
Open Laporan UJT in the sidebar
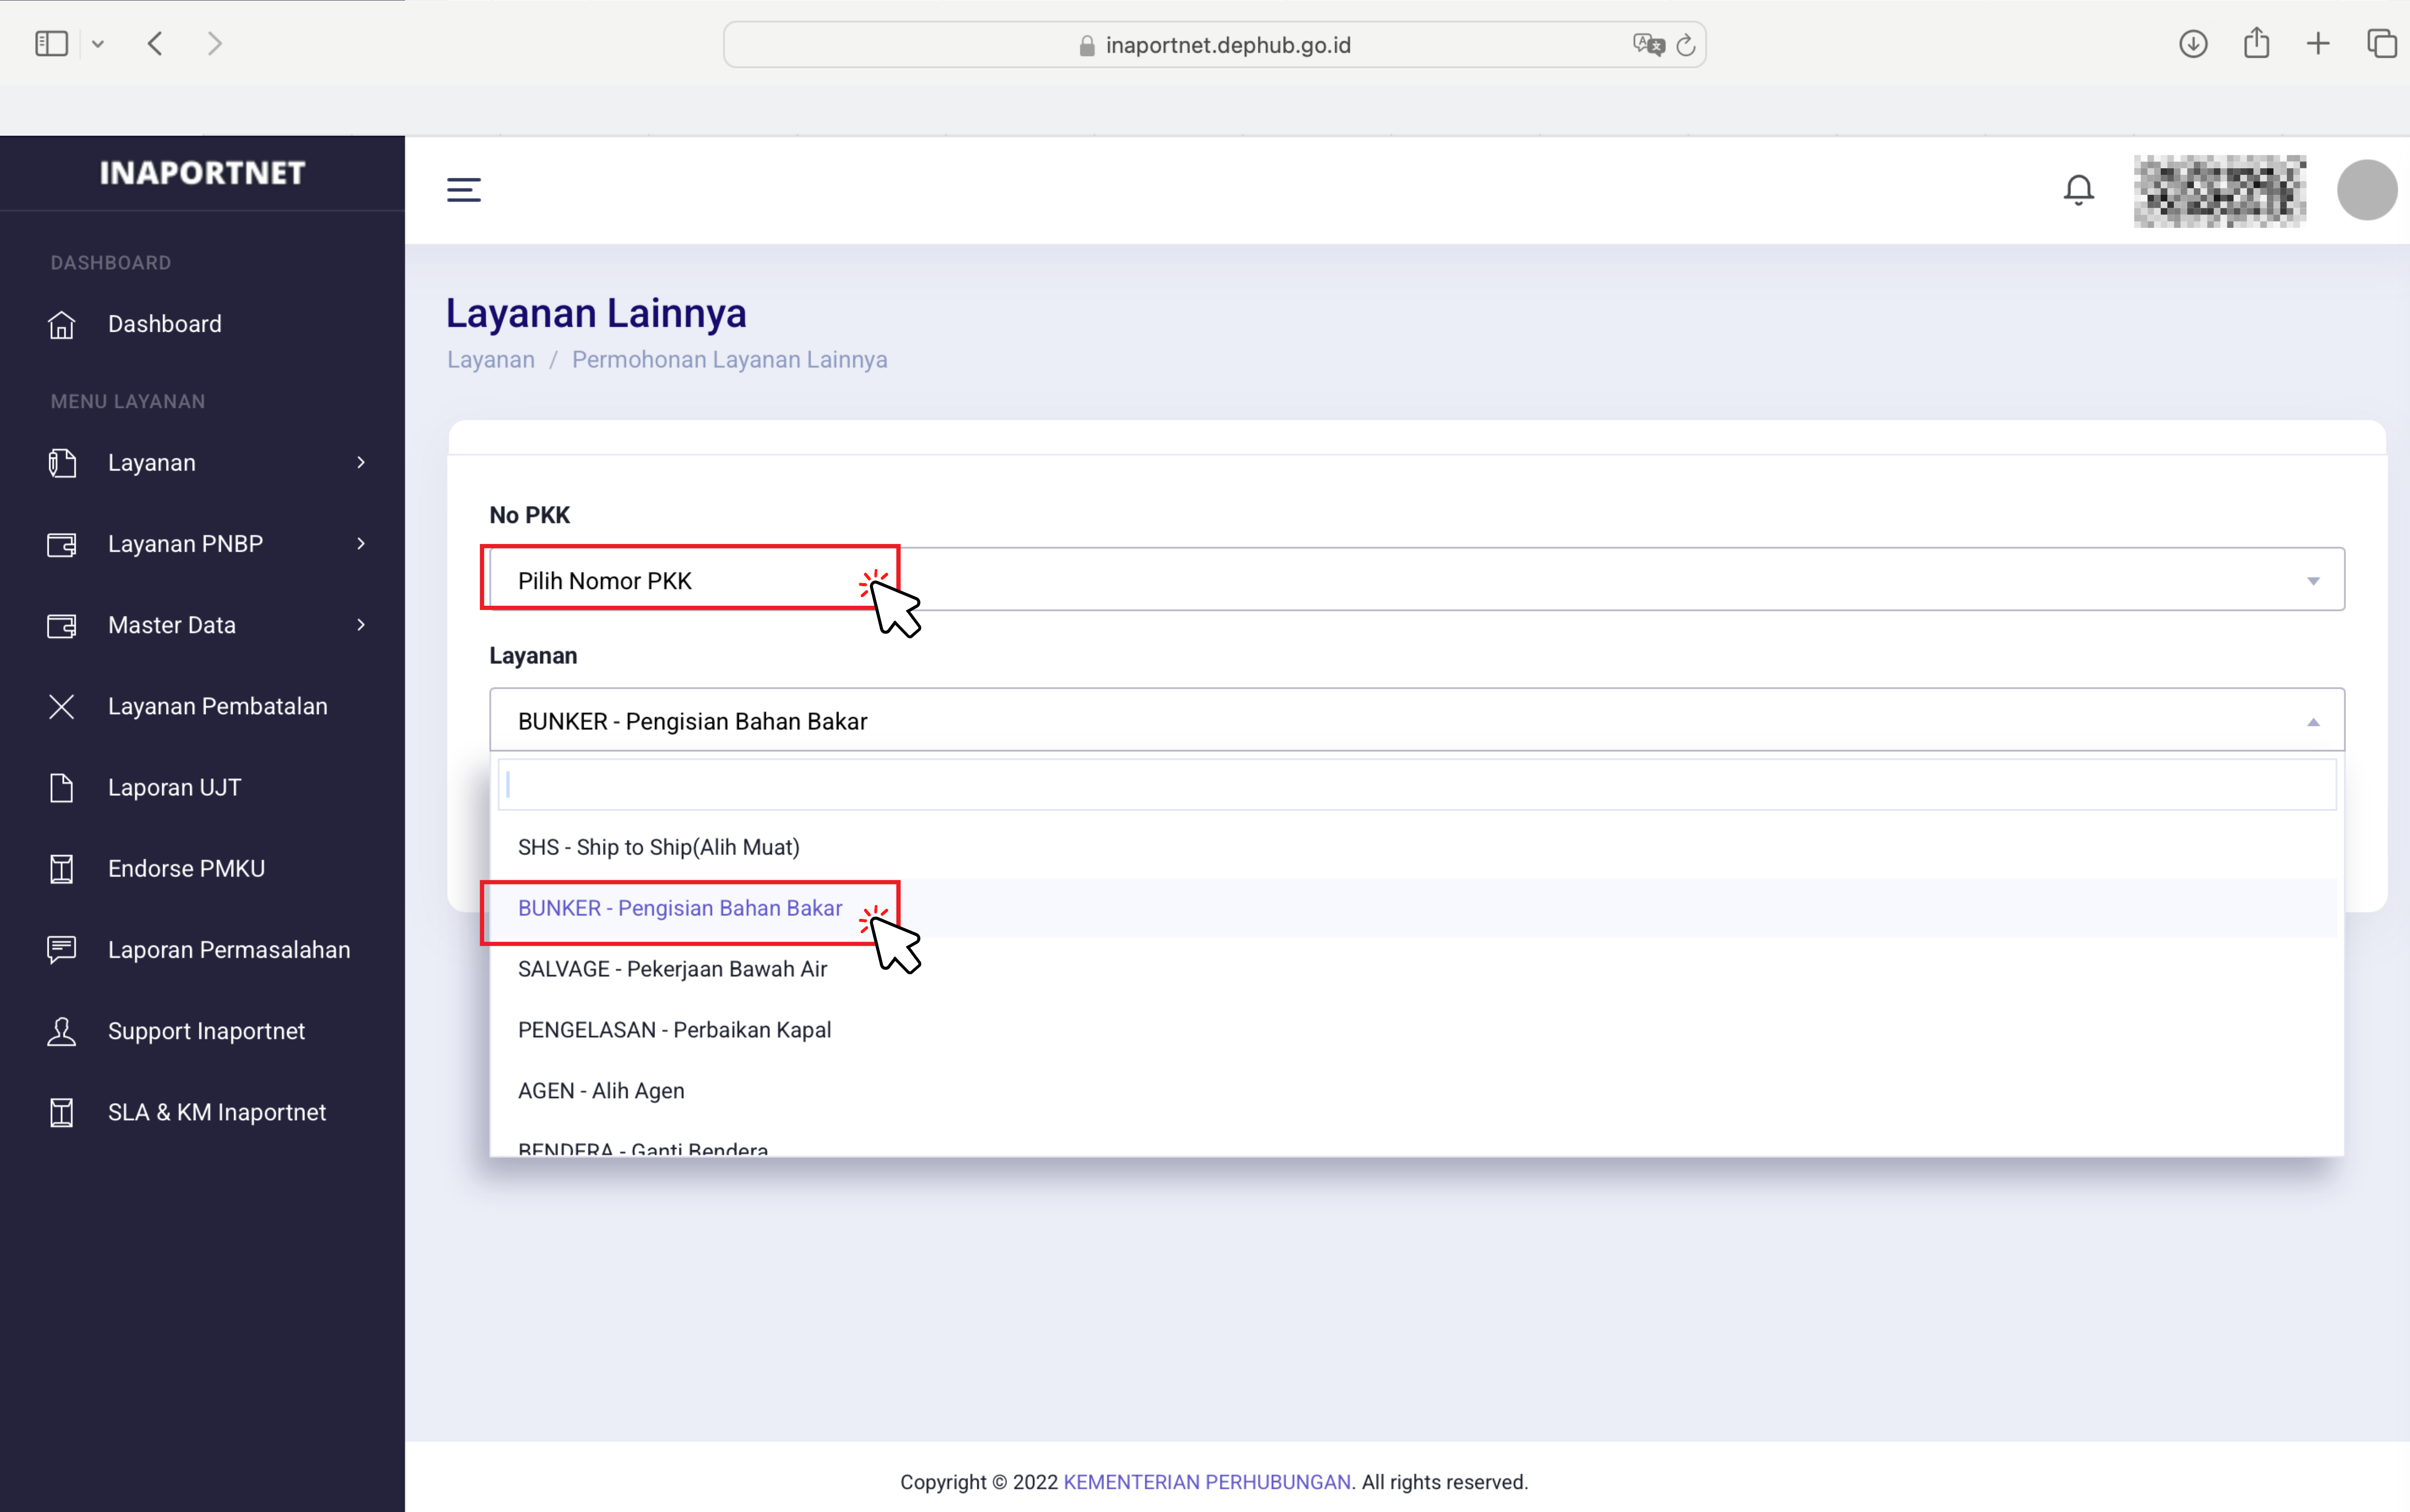tap(174, 787)
